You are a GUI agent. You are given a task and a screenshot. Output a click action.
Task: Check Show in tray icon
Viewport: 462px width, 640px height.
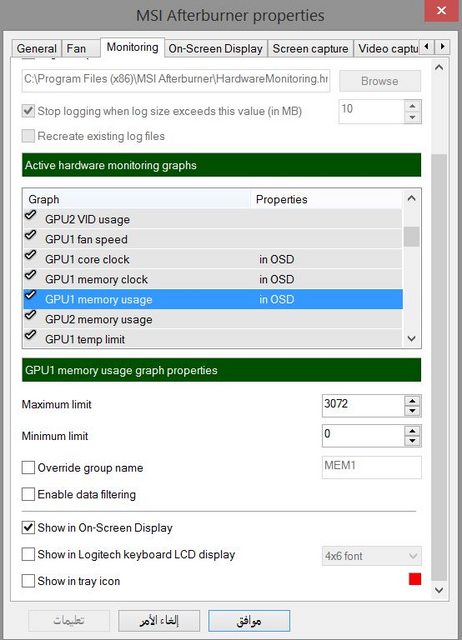[x=28, y=581]
